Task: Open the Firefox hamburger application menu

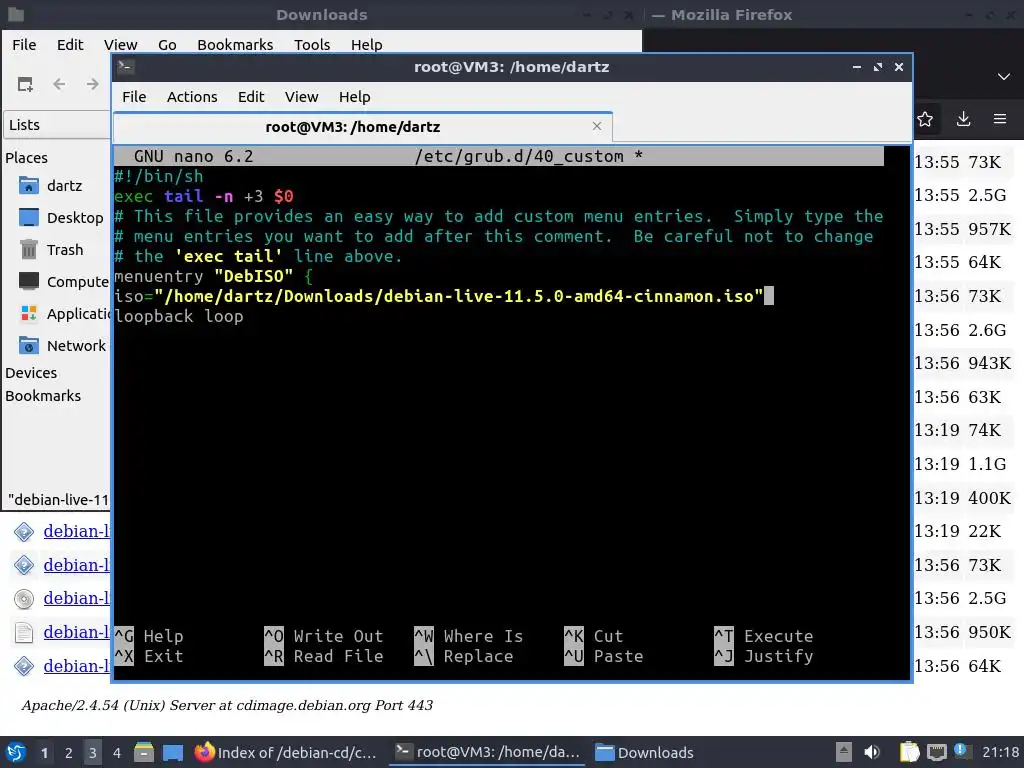Action: click(x=1000, y=119)
